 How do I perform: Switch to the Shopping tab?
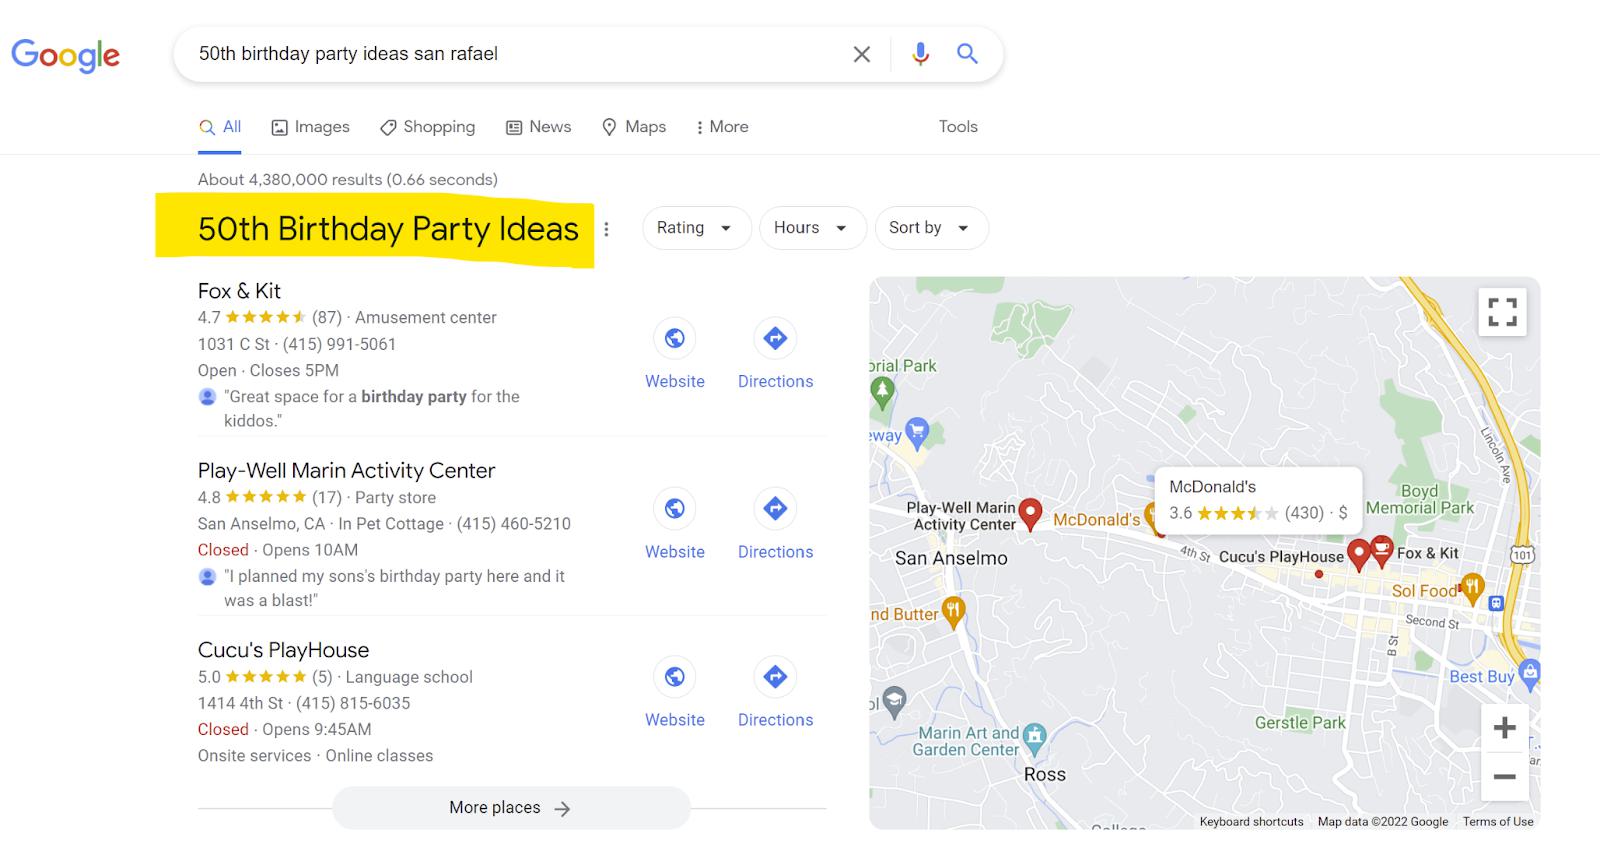coord(427,127)
